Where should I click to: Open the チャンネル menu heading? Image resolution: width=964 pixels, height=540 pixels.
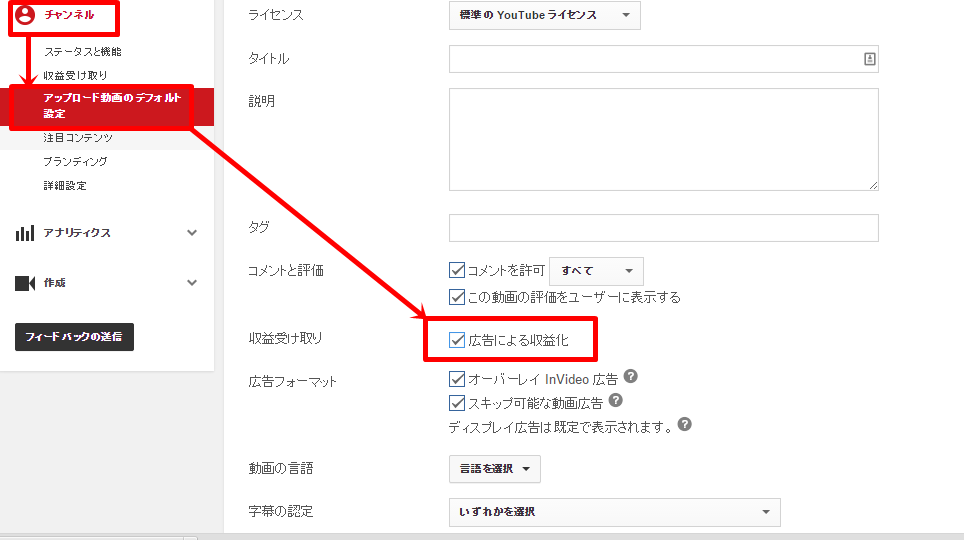pyautogui.click(x=69, y=14)
